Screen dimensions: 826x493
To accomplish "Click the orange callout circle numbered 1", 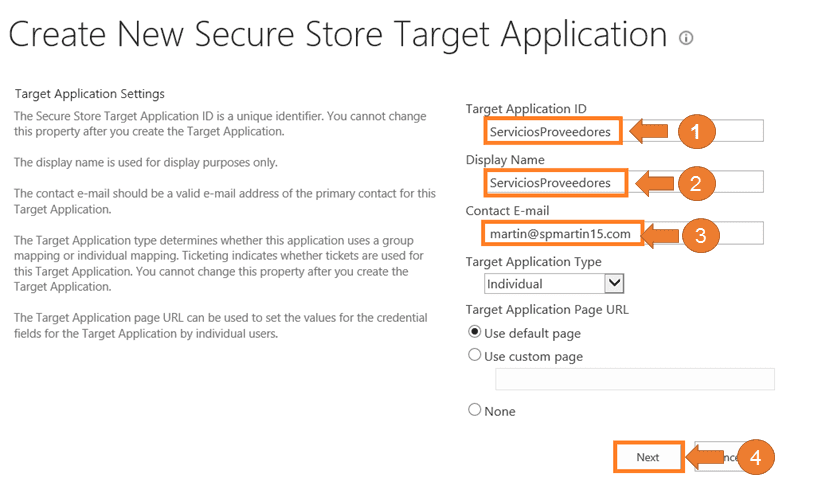I will click(696, 131).
